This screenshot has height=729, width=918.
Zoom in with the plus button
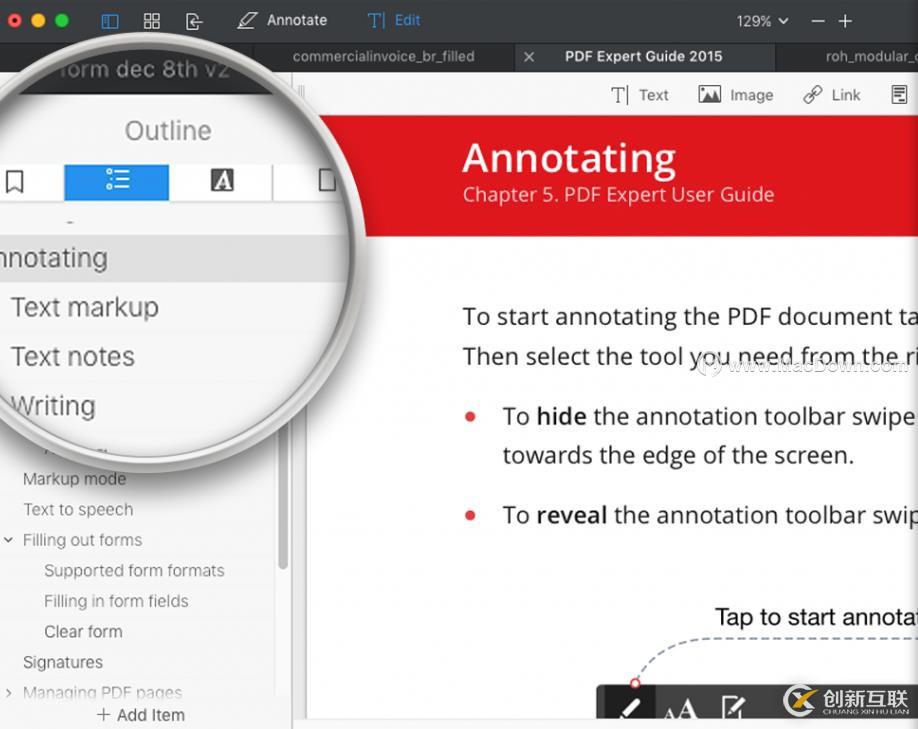845,22
